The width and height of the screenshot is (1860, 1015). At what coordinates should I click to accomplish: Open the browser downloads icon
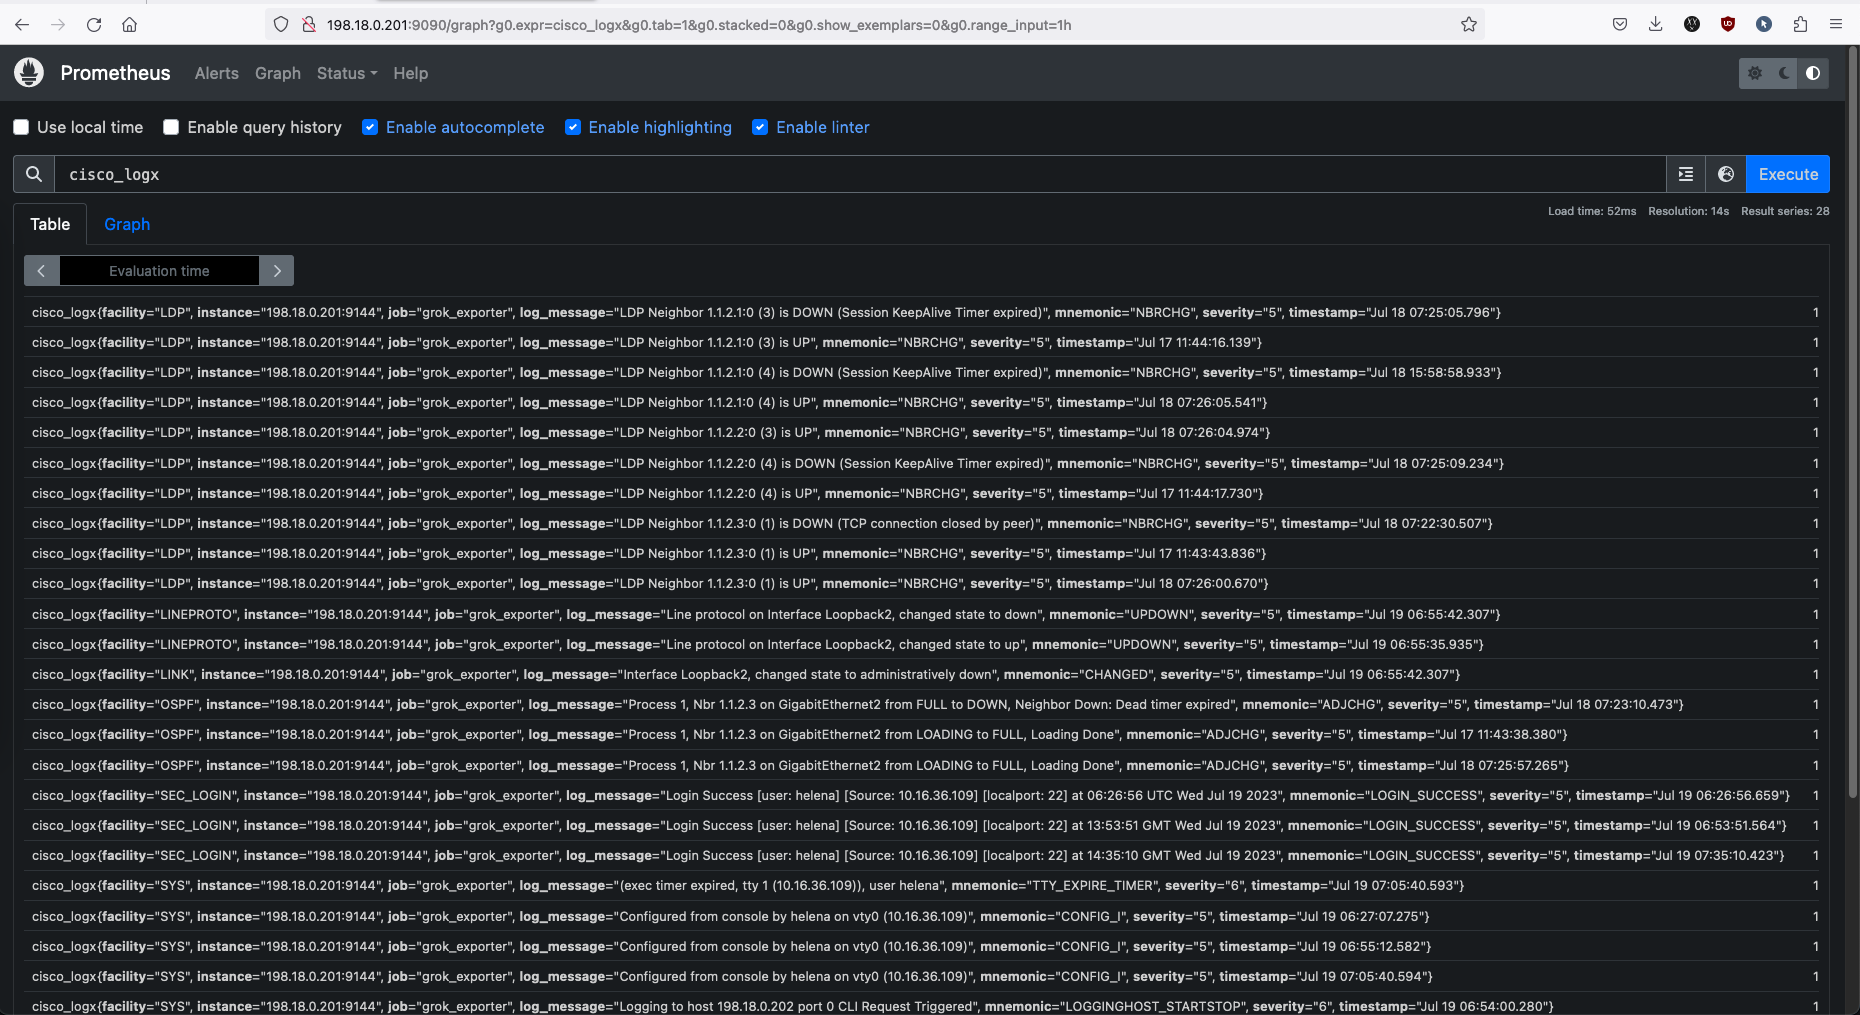[x=1656, y=25]
